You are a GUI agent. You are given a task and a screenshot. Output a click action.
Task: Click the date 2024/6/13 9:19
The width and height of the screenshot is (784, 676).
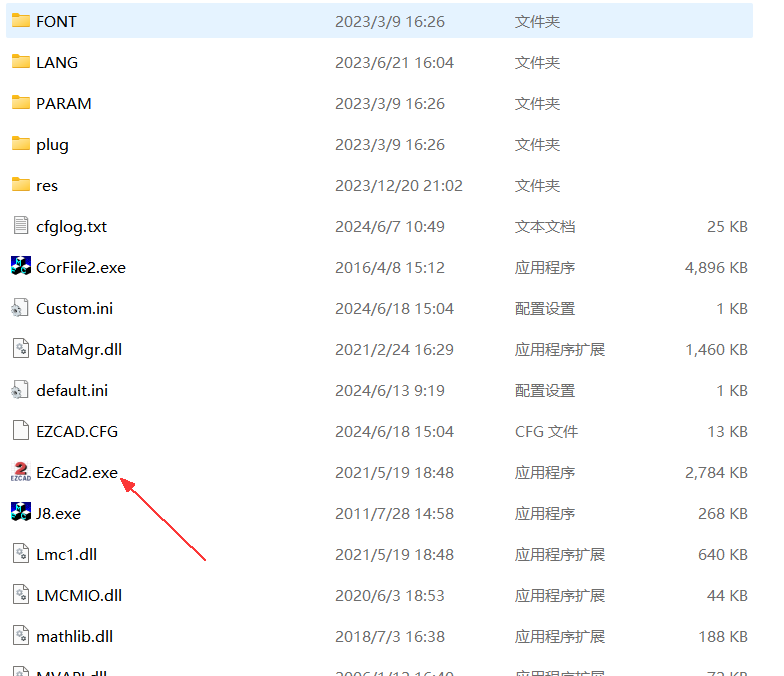[x=390, y=390]
